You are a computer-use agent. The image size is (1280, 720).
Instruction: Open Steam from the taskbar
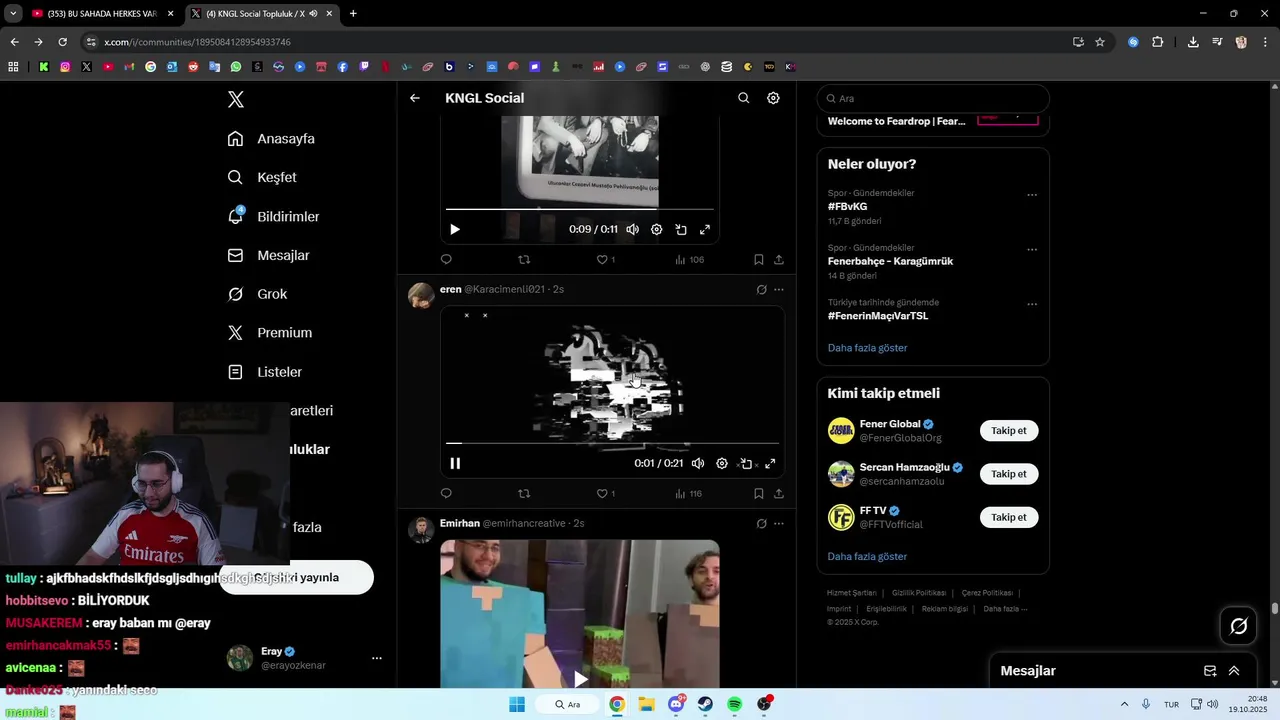pos(705,704)
